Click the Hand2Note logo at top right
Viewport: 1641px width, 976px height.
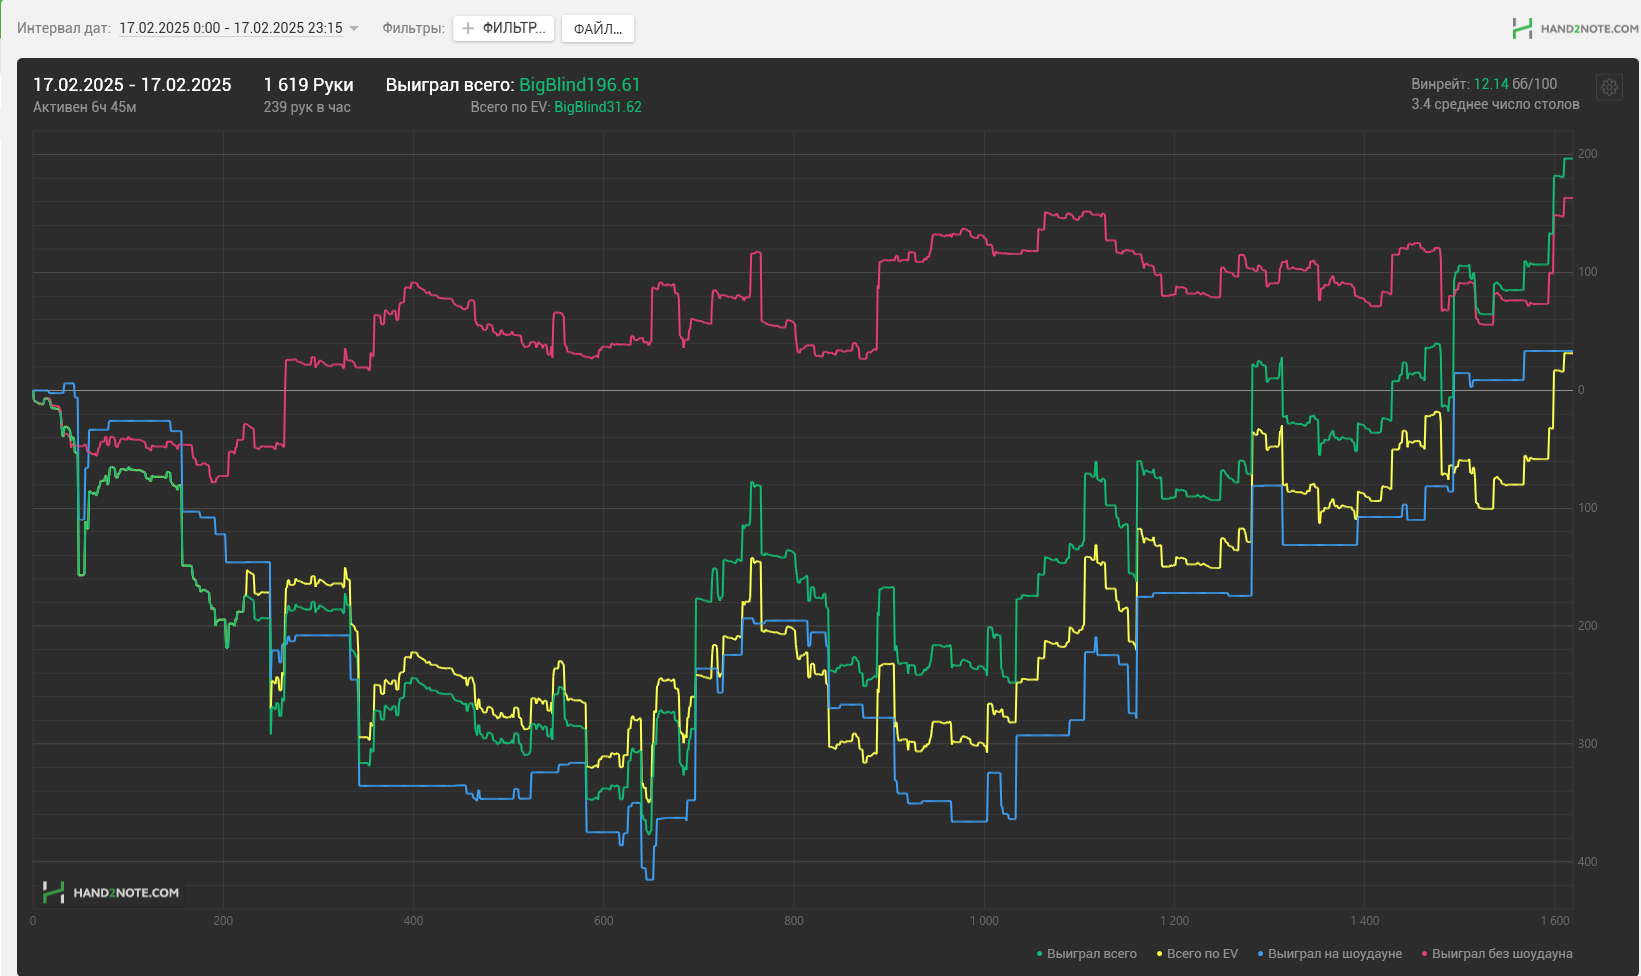[1575, 29]
